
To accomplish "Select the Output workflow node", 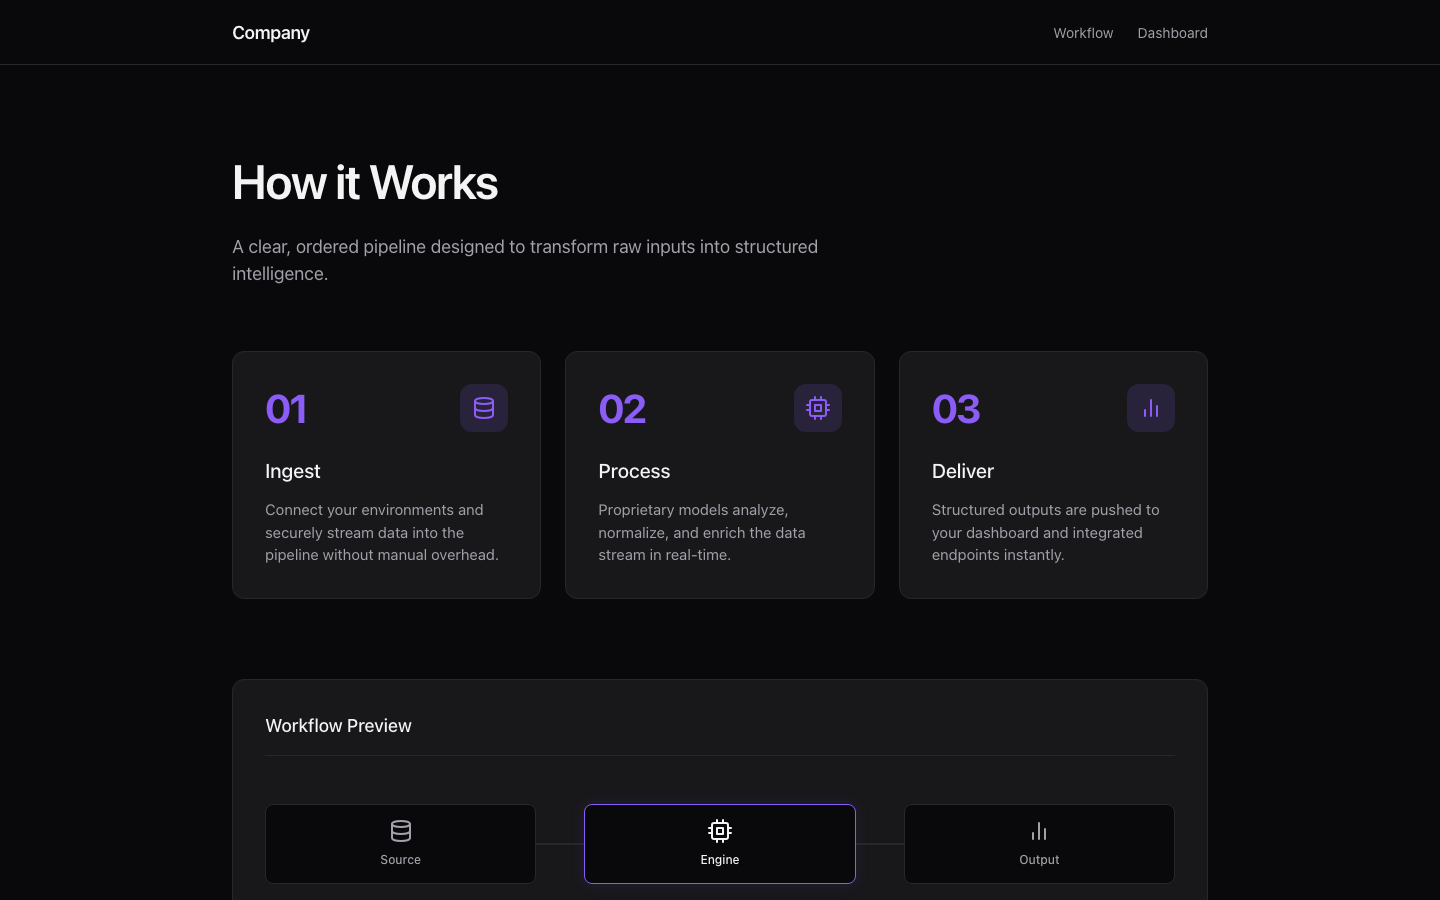I will coord(1039,844).
